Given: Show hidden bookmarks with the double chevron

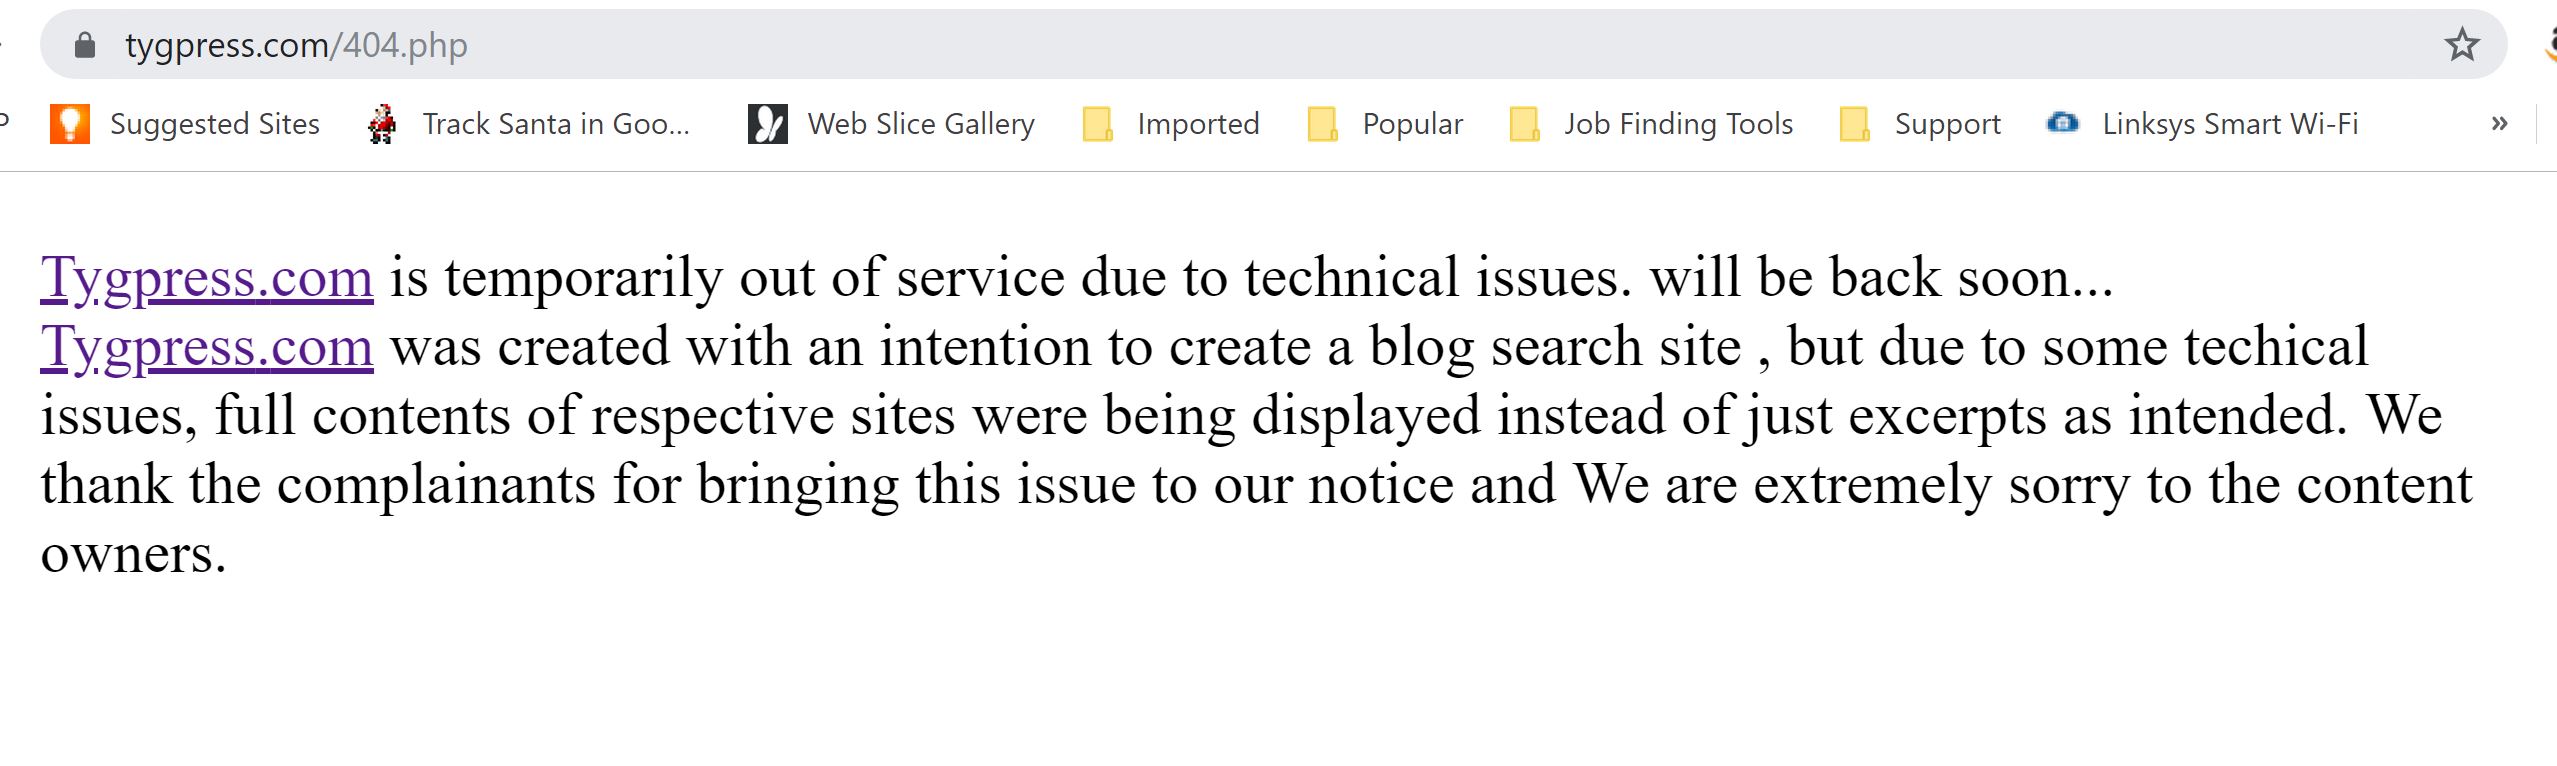Looking at the screenshot, I should click(x=2499, y=124).
